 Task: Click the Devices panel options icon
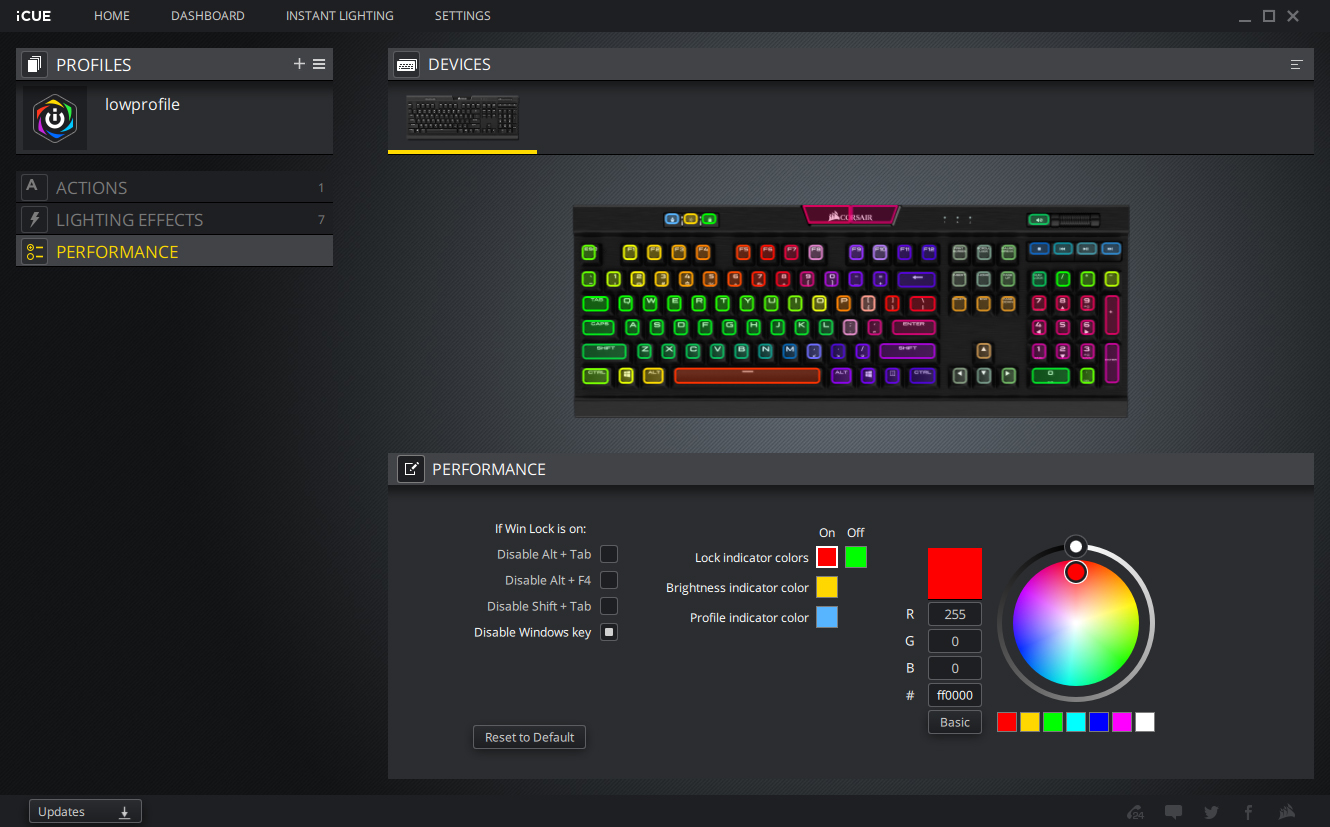click(x=1297, y=64)
